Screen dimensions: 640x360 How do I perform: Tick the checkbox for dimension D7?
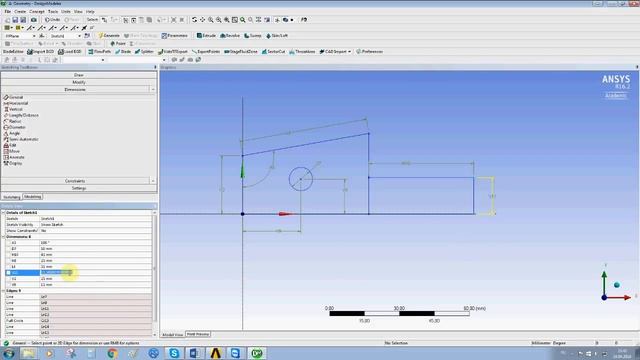coord(8,249)
